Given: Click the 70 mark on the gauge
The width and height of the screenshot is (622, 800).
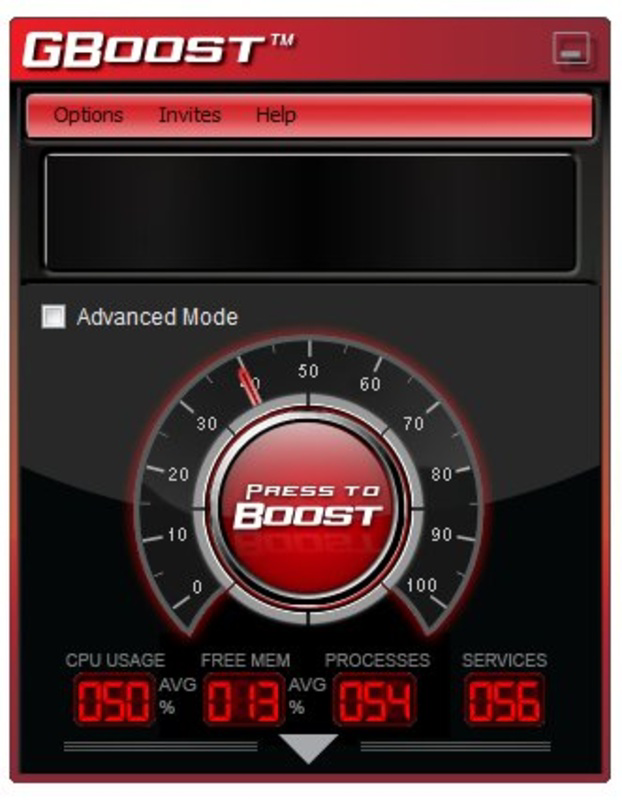Looking at the screenshot, I should pyautogui.click(x=413, y=423).
